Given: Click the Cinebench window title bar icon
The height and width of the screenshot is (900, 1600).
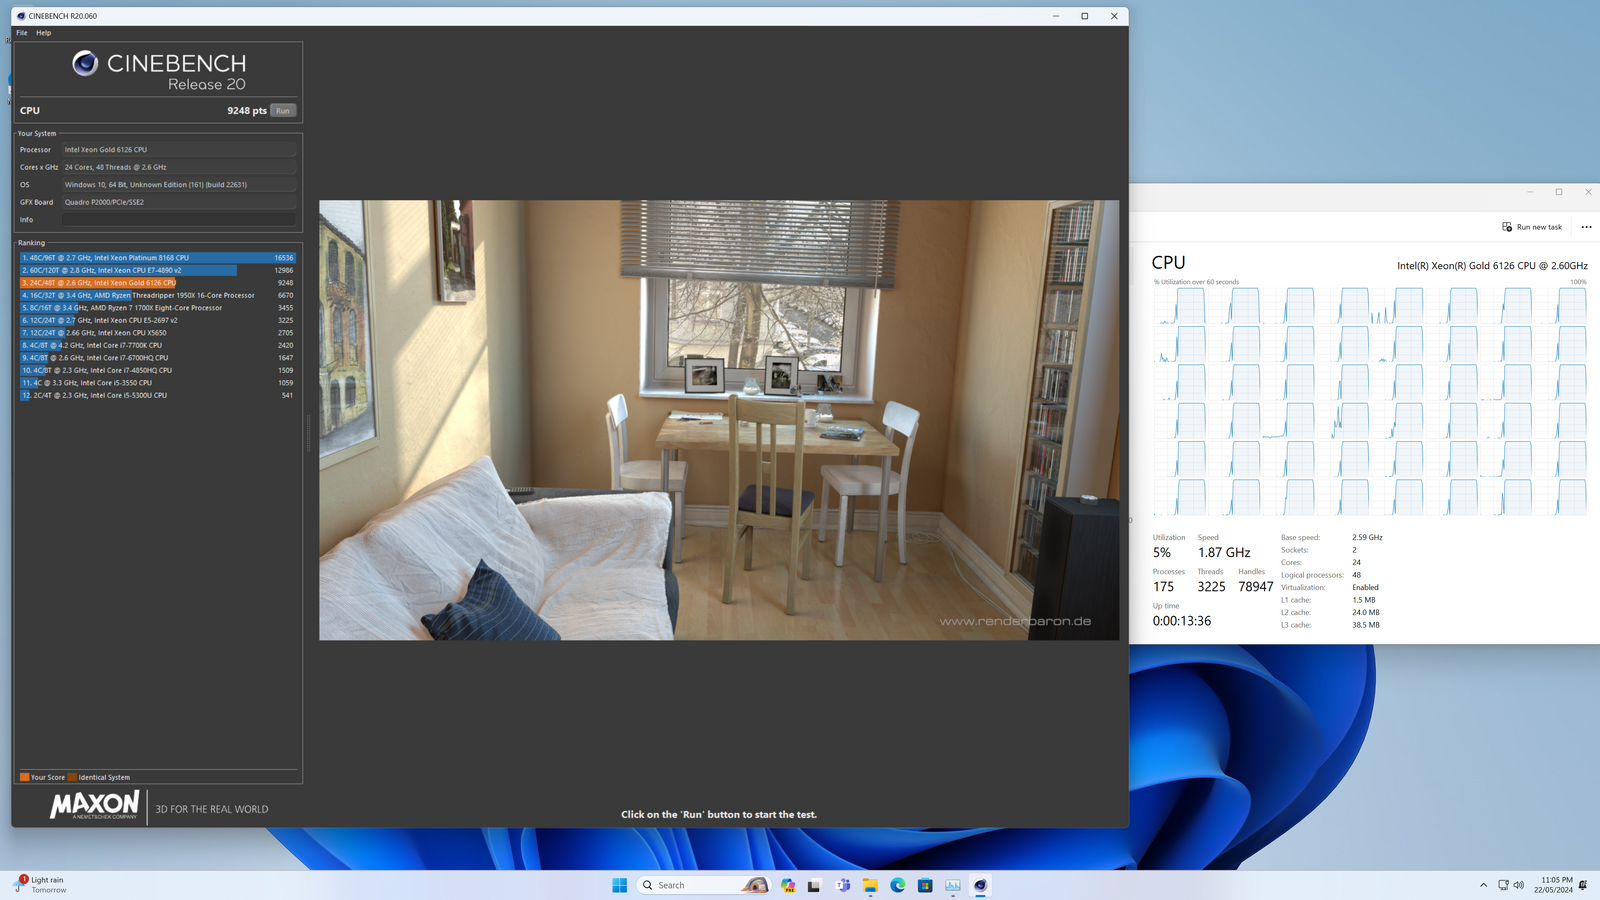Looking at the screenshot, I should point(21,16).
